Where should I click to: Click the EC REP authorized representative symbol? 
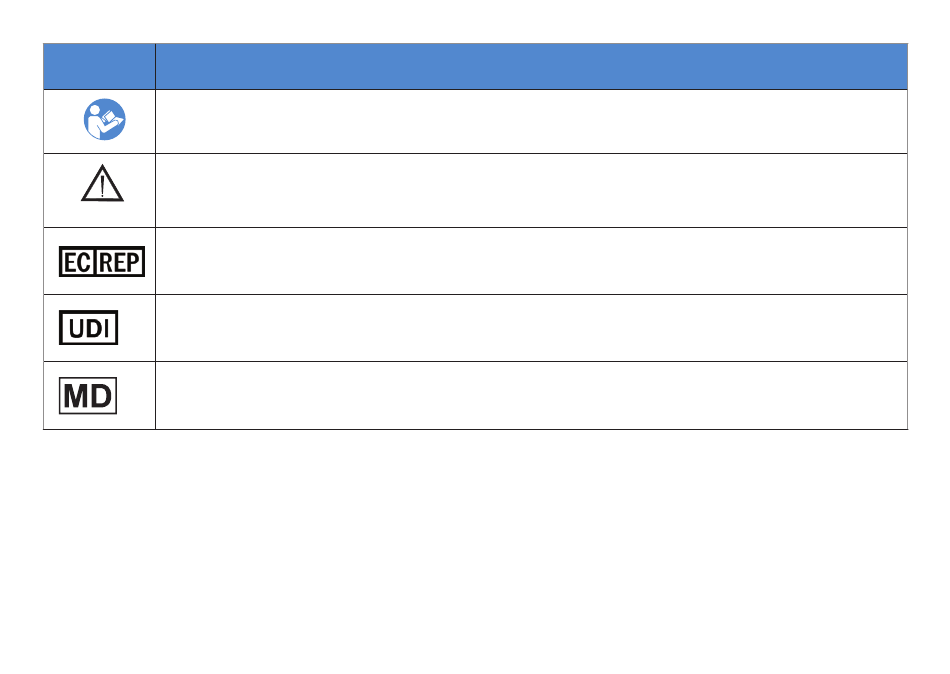pos(102,261)
